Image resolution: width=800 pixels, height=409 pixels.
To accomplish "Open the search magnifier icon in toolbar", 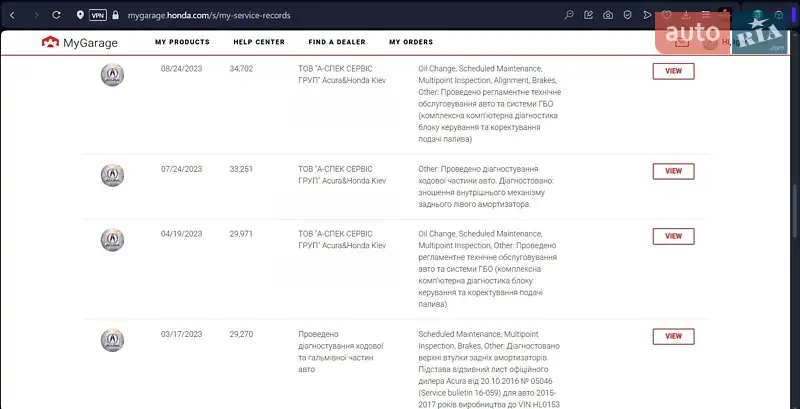I will point(569,15).
